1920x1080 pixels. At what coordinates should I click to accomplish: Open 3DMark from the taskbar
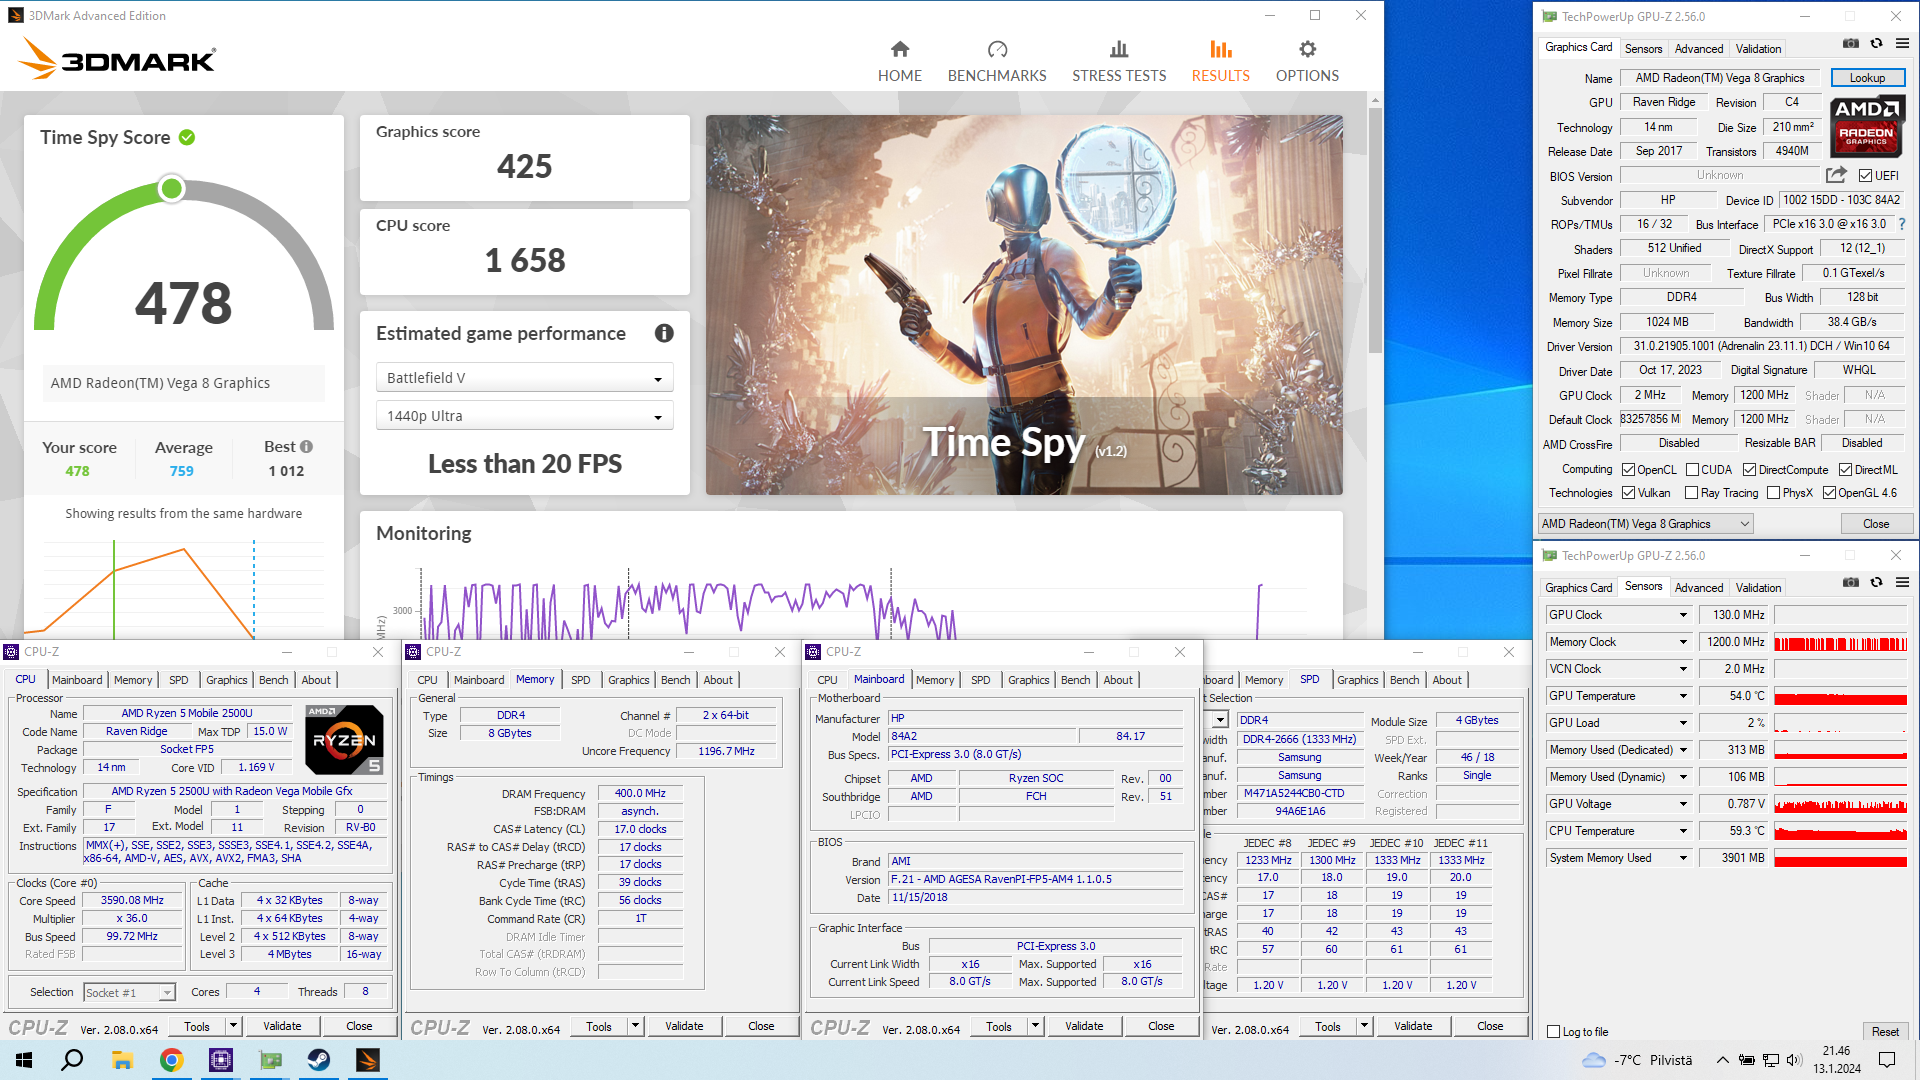point(368,1060)
